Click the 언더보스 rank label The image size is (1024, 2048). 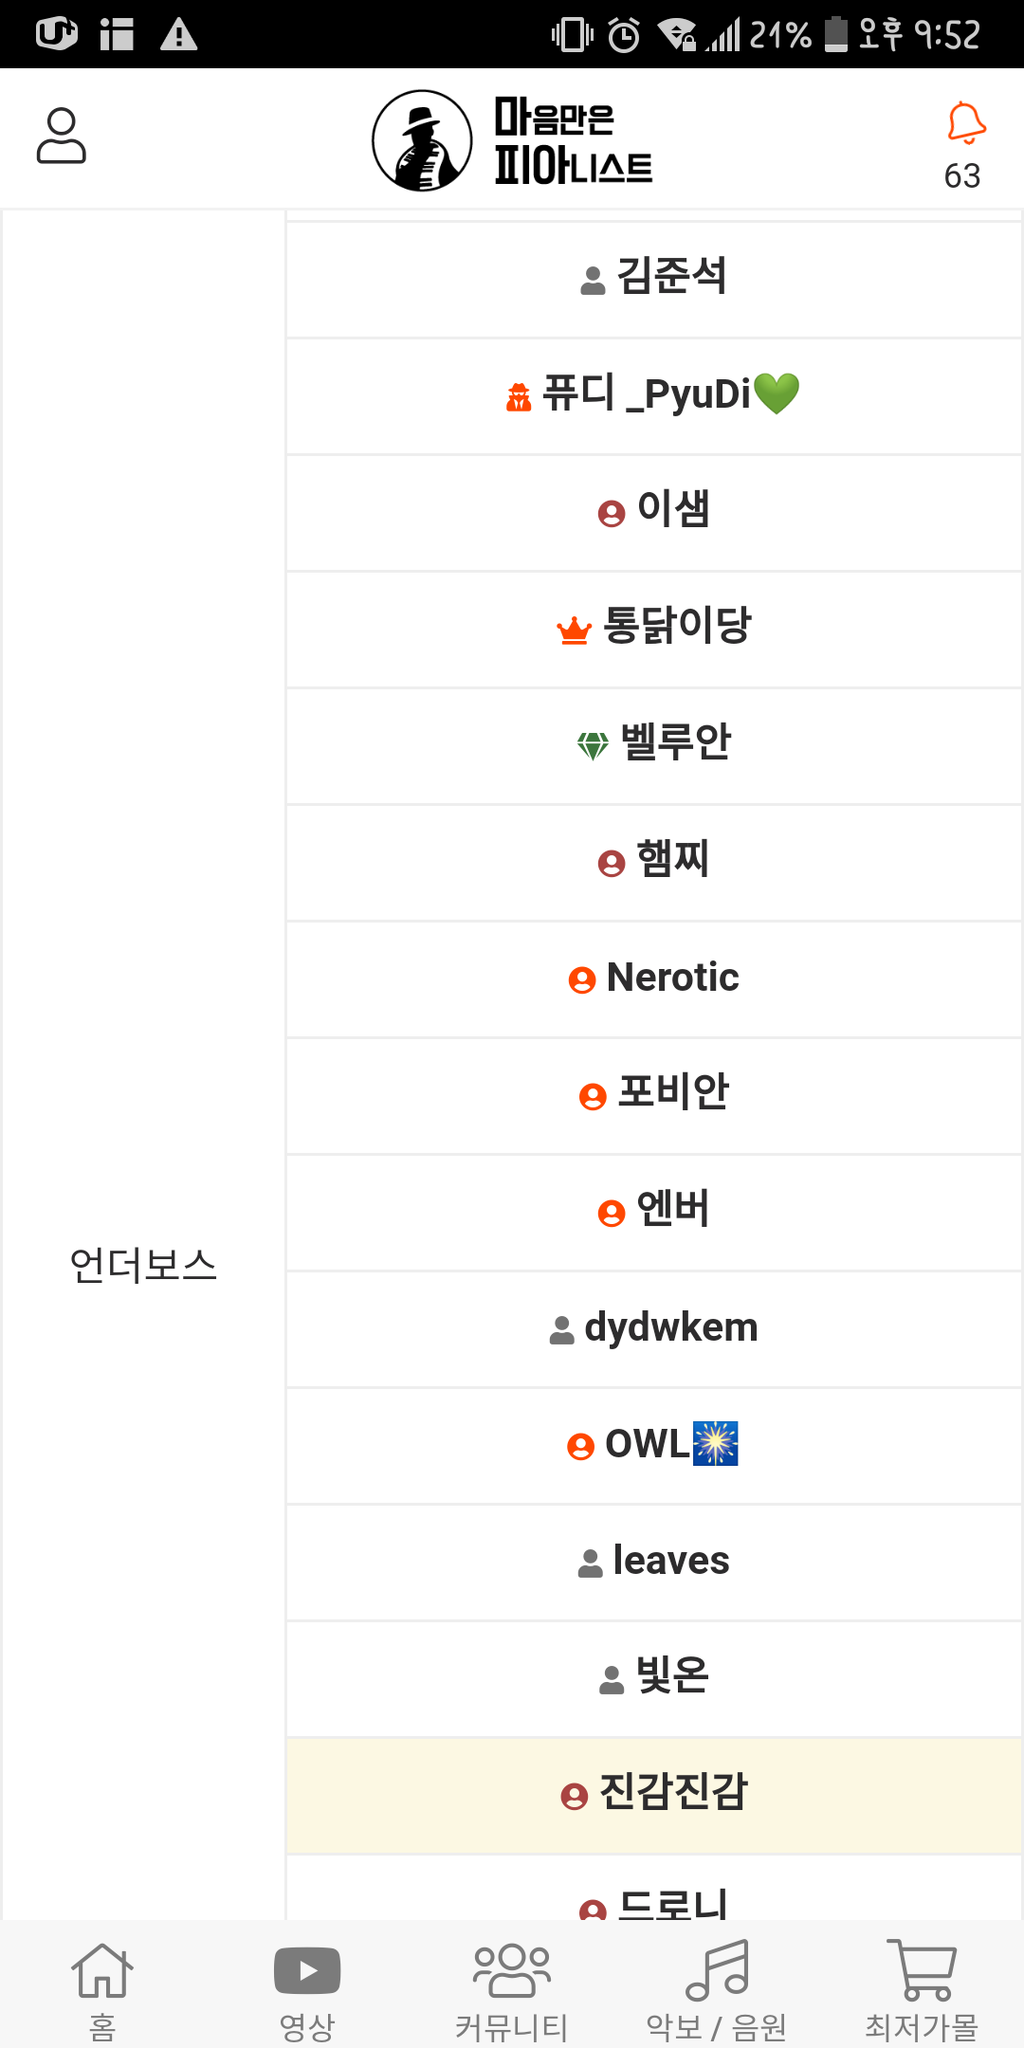(143, 1266)
